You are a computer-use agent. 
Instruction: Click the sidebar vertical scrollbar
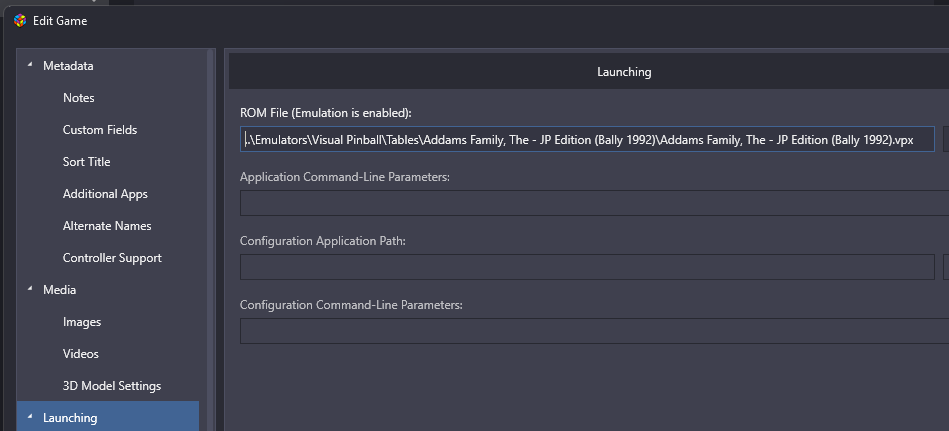[211, 240]
